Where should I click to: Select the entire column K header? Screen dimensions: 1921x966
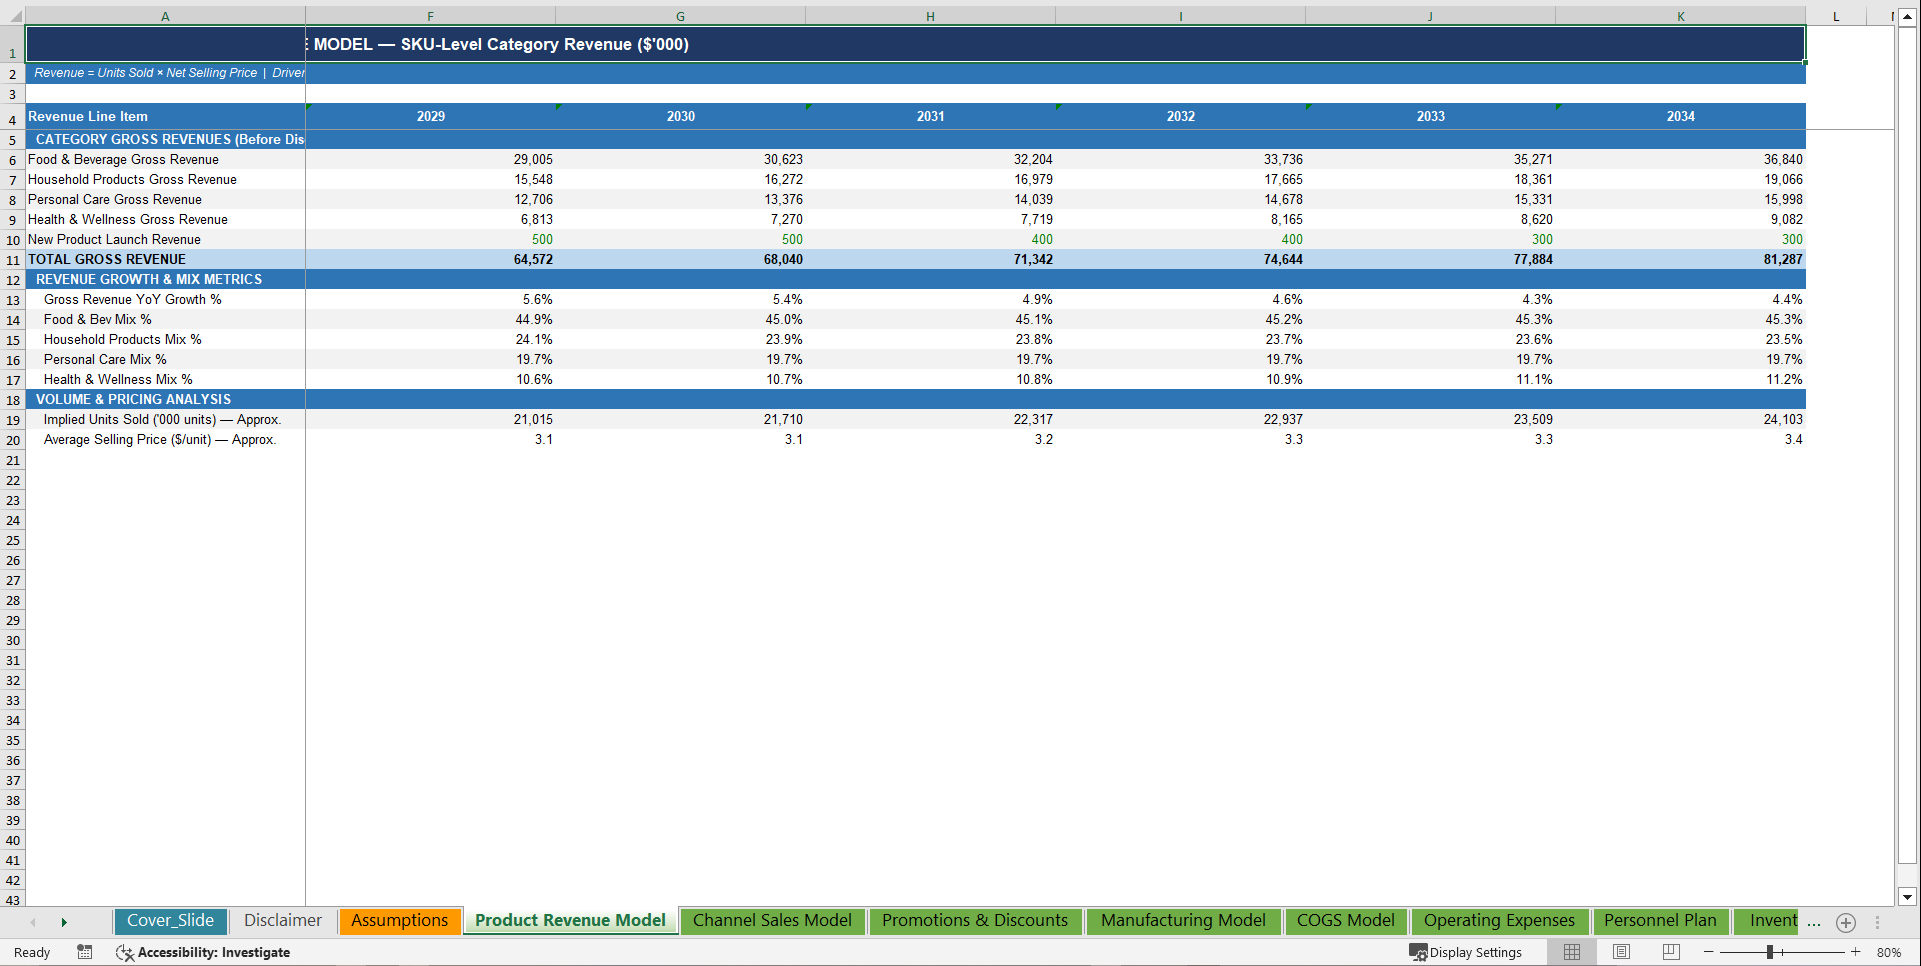click(1680, 16)
